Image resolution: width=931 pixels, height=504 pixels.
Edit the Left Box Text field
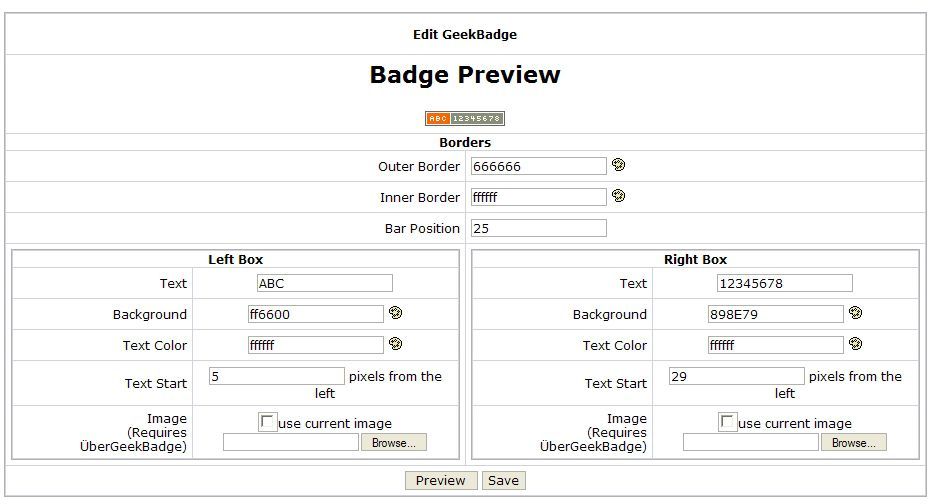324,283
